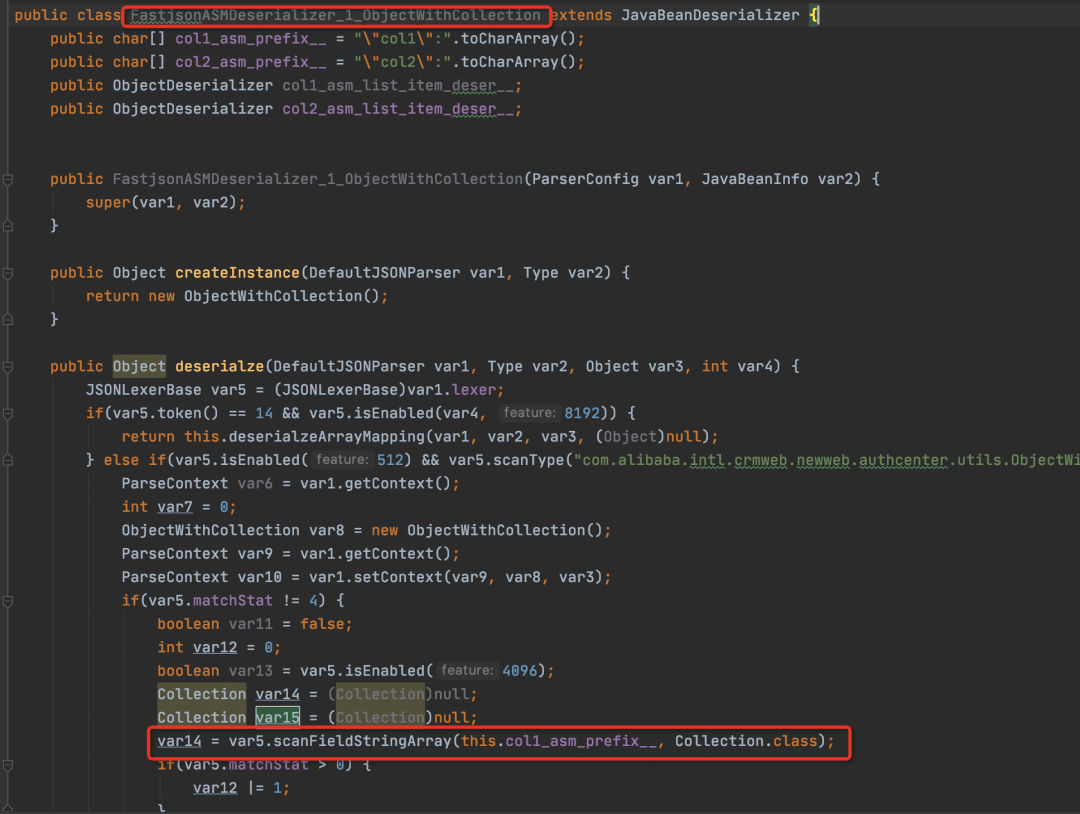Click the "\"col2\":" string literal
This screenshot has width=1080, height=814.
[402, 62]
